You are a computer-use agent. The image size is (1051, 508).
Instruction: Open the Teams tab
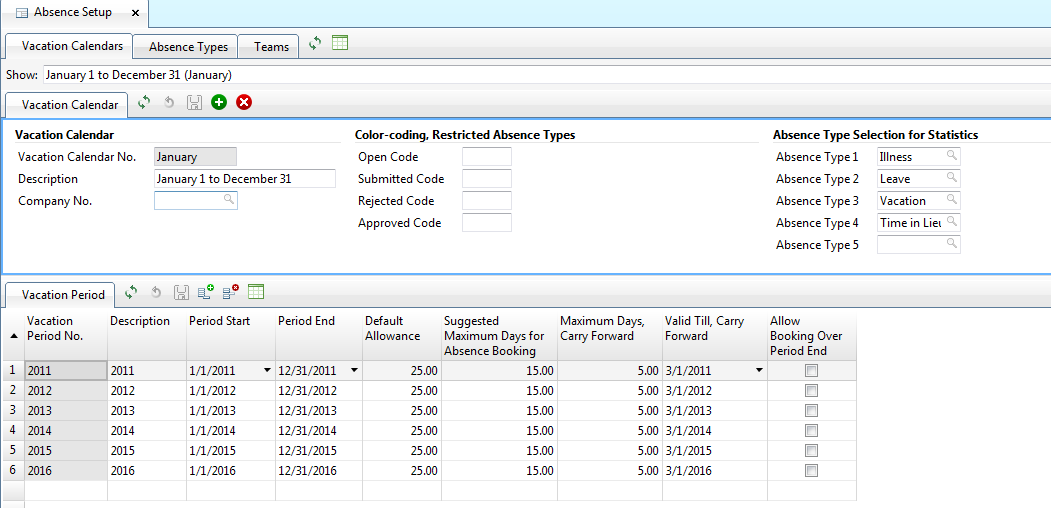tap(271, 47)
